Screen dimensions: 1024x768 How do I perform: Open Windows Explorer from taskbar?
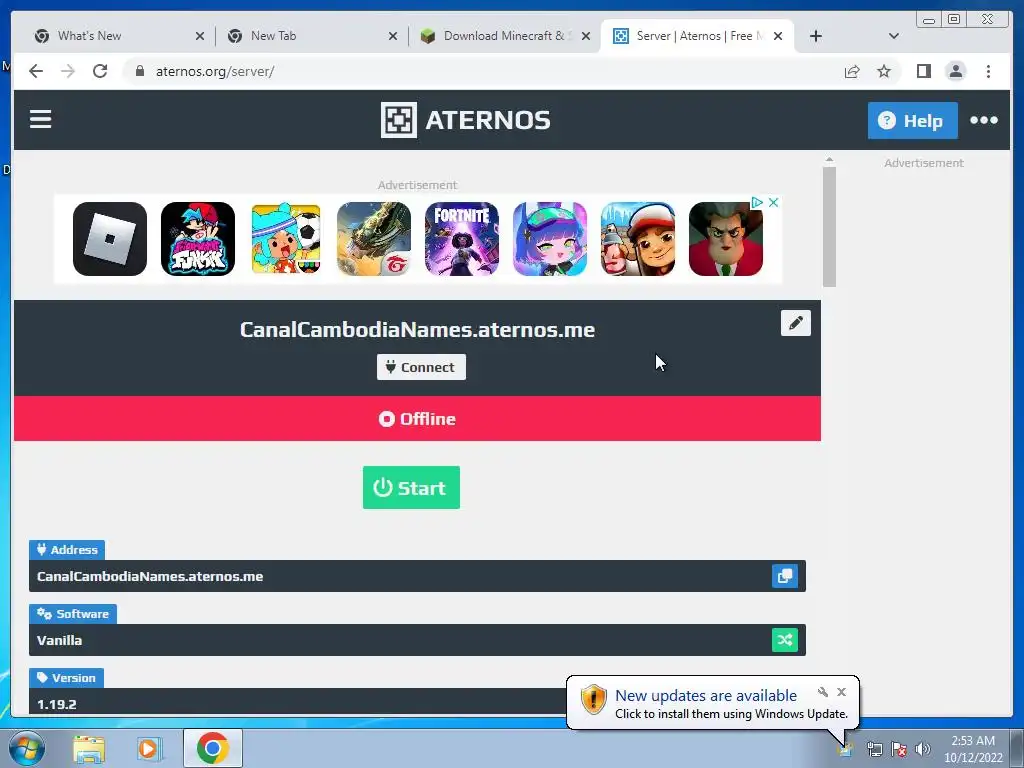89,748
